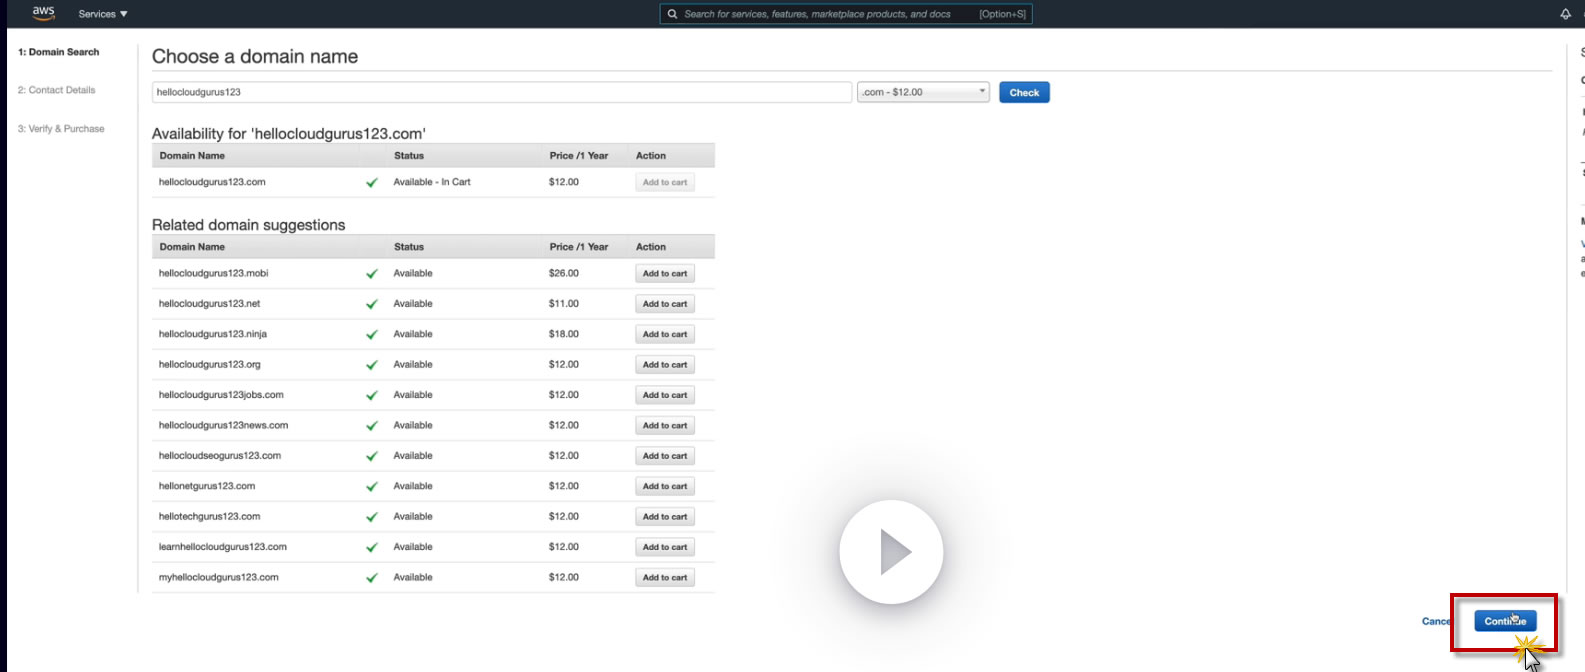
Task: Open the Services menu
Action: click(103, 14)
